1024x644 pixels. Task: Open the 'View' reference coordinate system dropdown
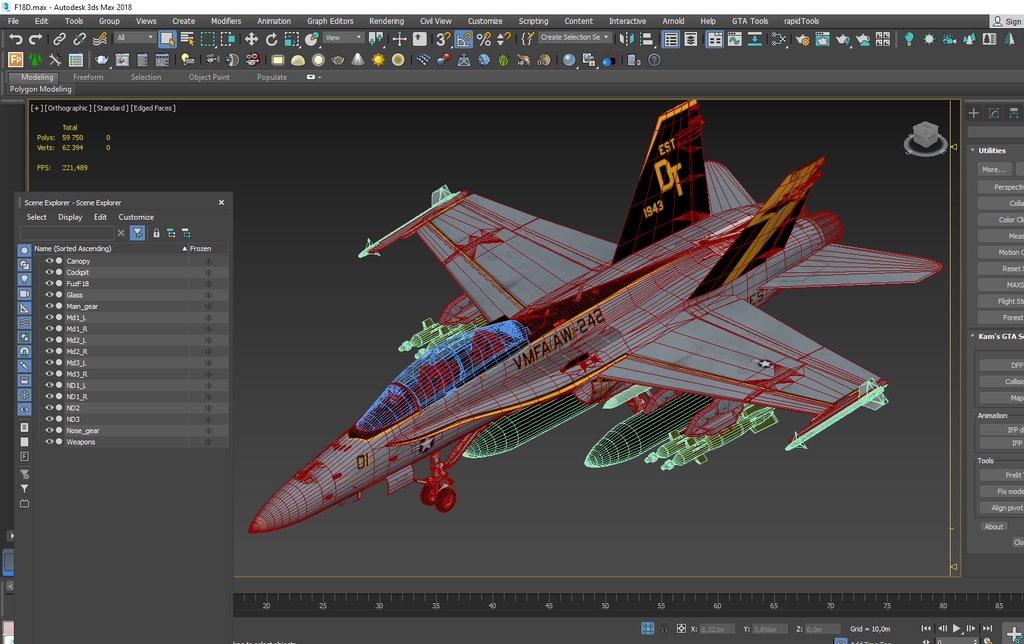point(344,39)
